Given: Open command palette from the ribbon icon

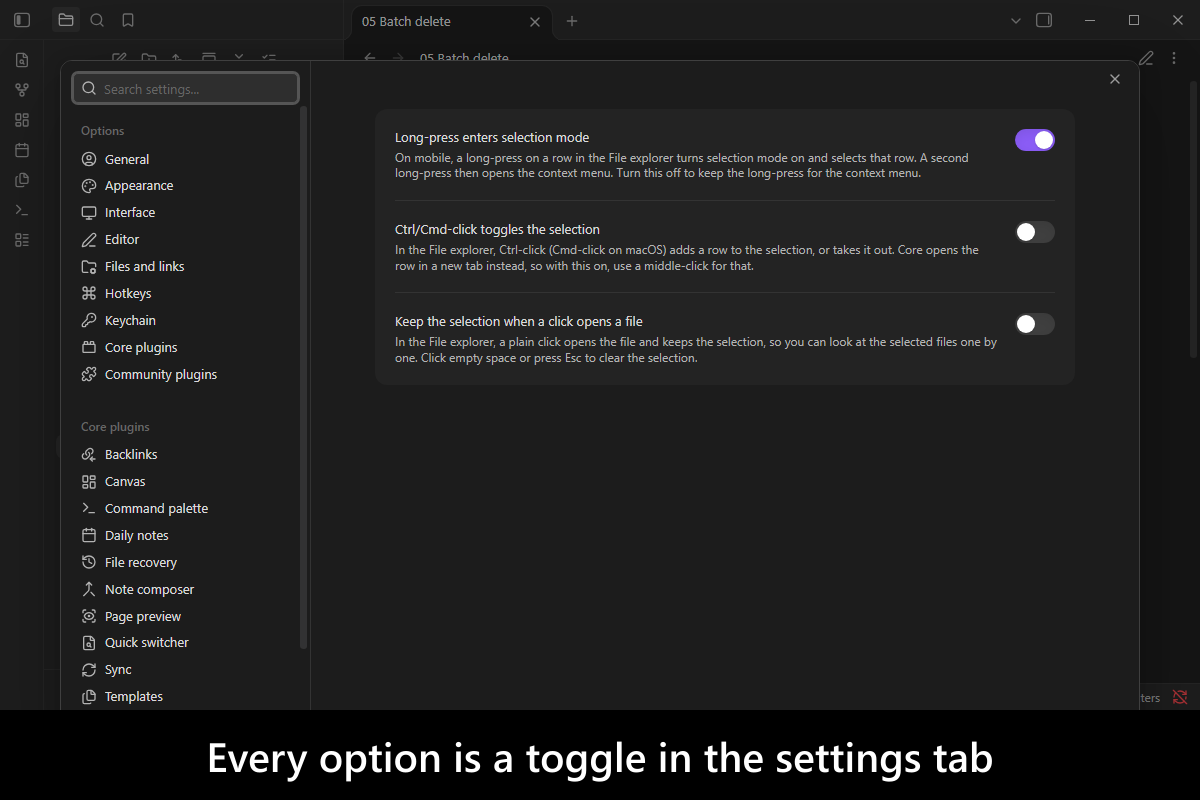Looking at the screenshot, I should 22,210.
